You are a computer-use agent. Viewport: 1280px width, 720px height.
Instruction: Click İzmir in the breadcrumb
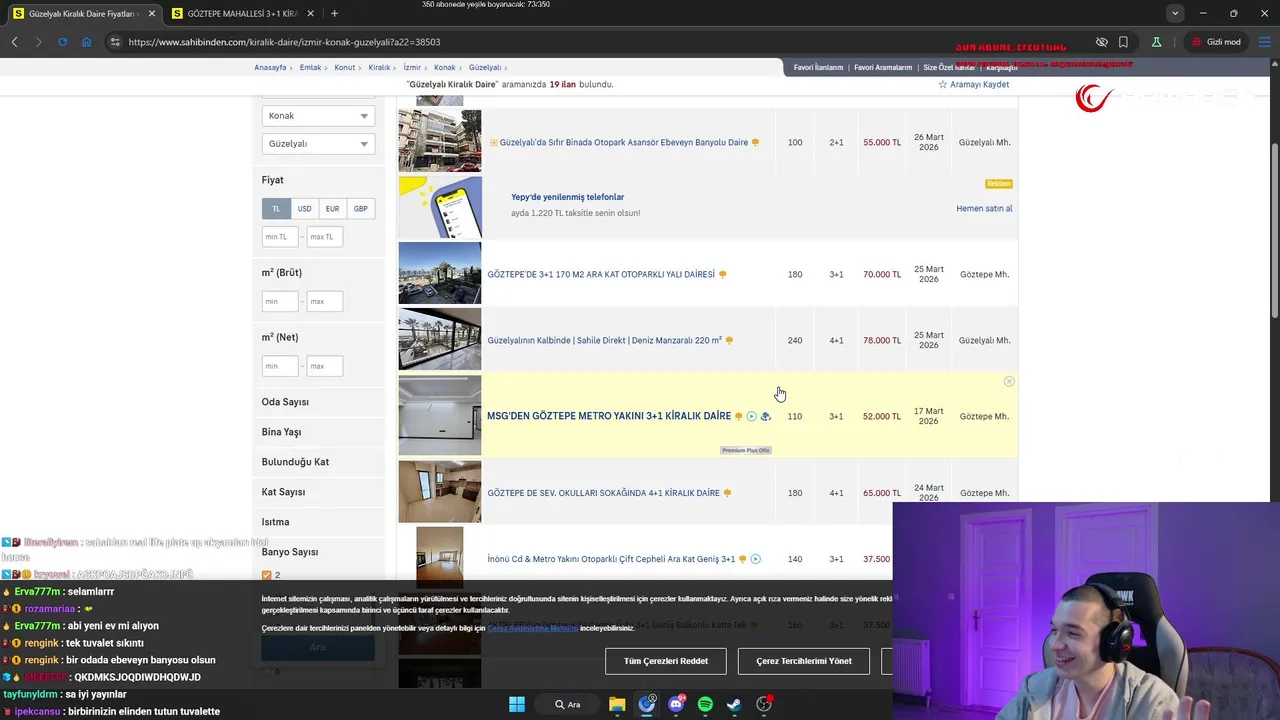pos(412,68)
